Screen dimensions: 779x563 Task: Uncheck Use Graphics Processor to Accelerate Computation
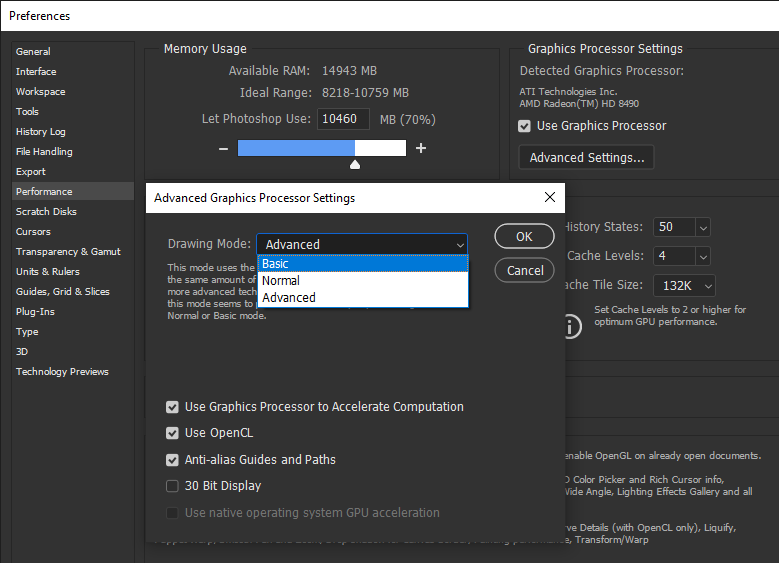tap(173, 407)
